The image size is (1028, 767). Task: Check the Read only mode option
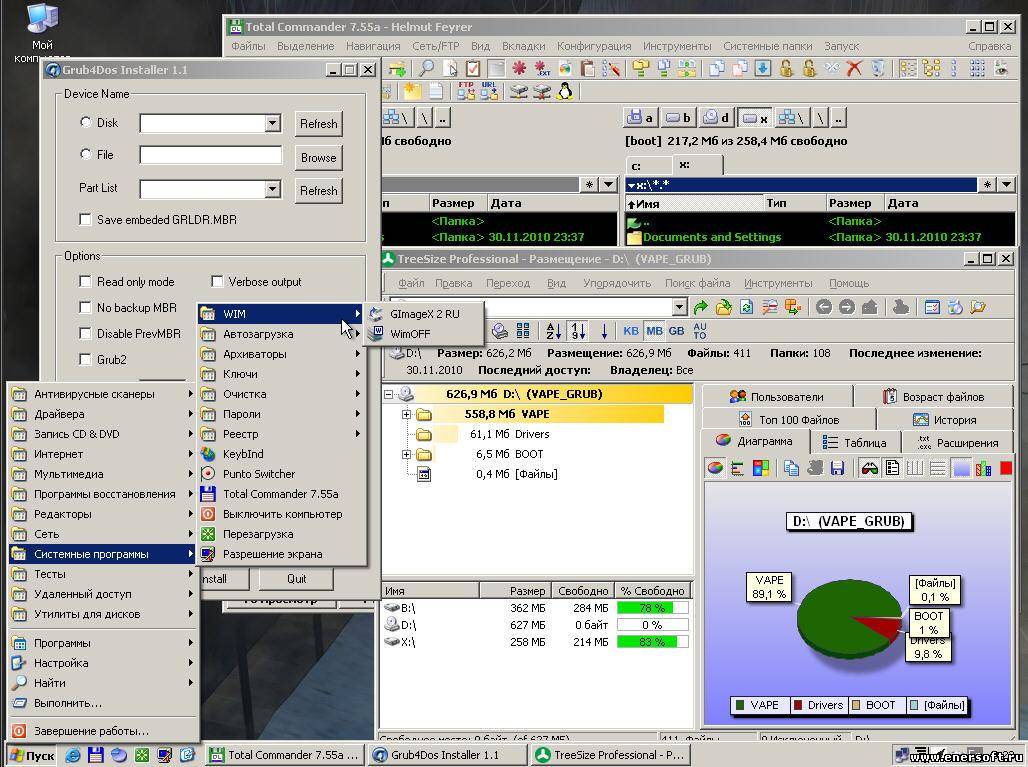click(85, 281)
